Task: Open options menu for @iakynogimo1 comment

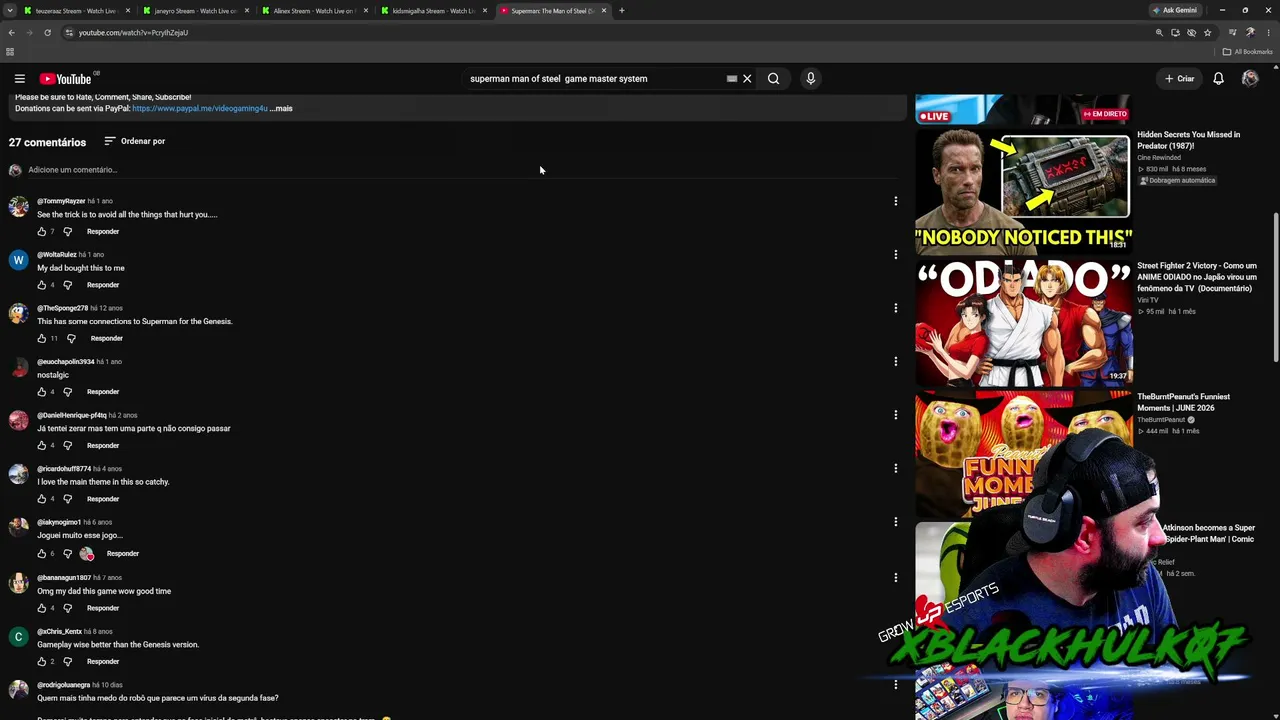Action: pyautogui.click(x=895, y=522)
